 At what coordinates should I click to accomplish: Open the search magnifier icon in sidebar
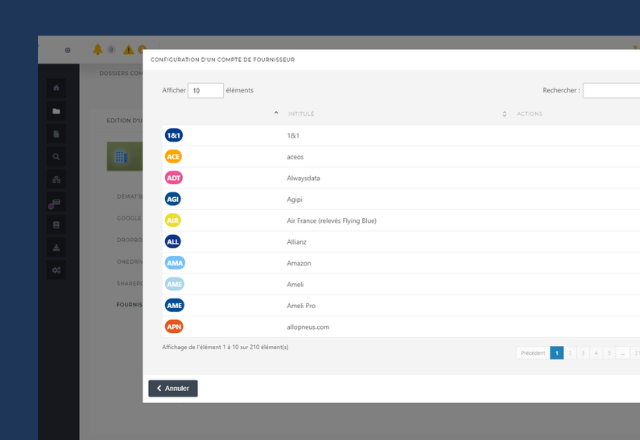(56, 157)
